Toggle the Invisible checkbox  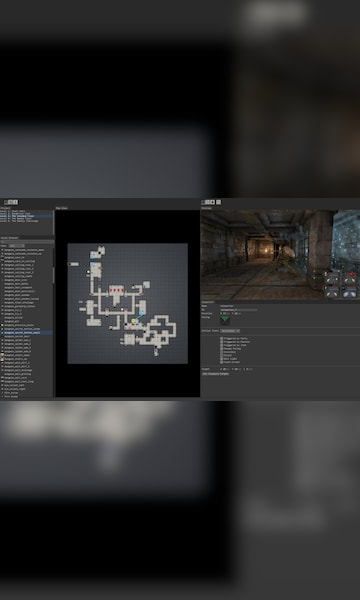point(222,352)
